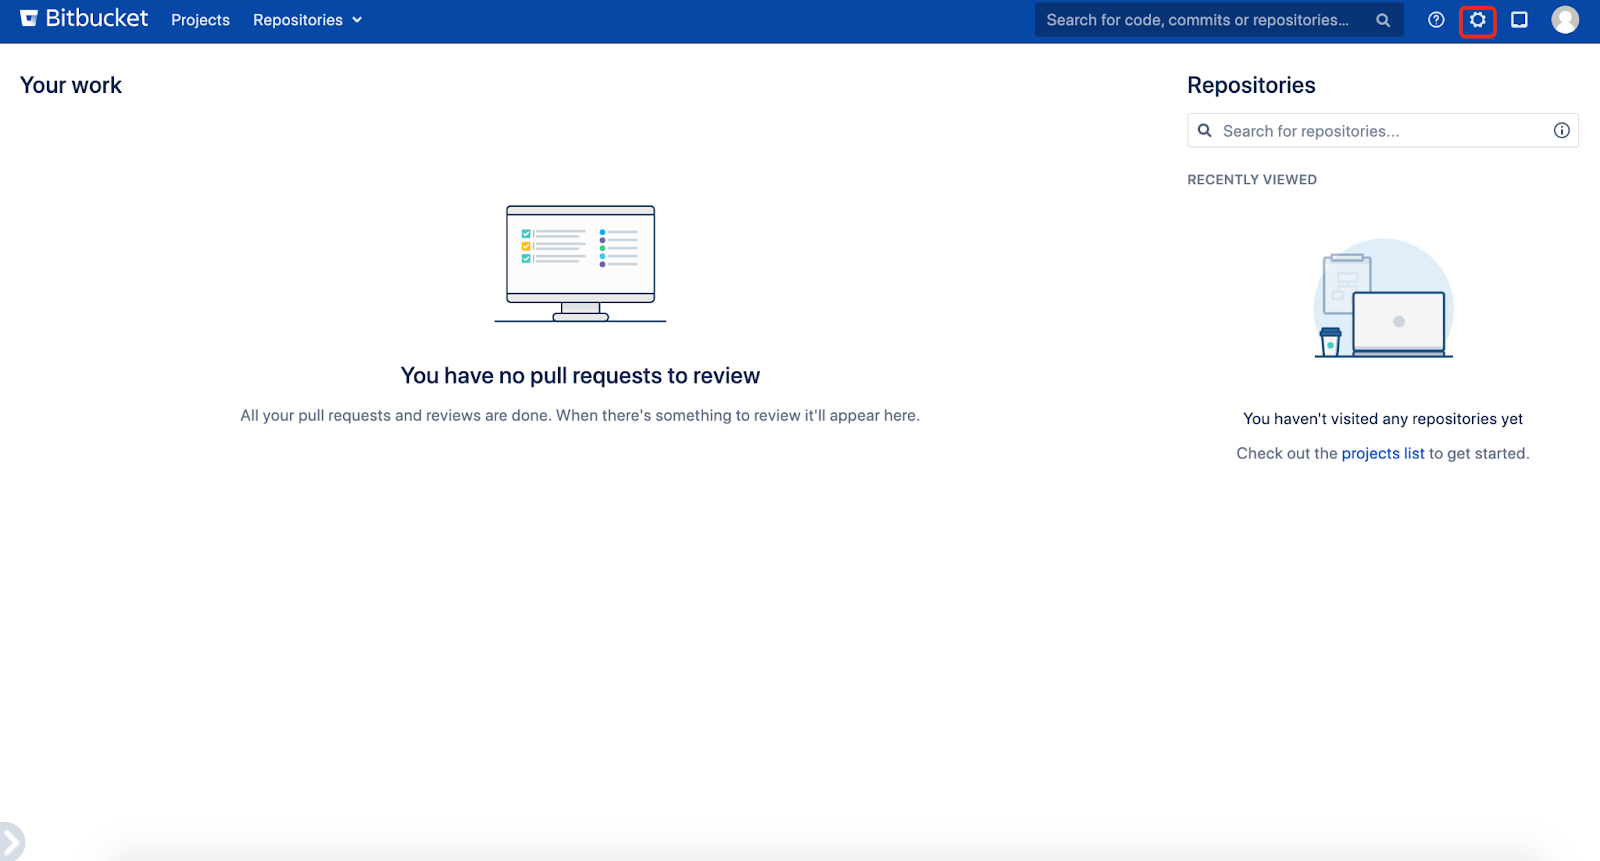Open the help question mark icon
Screen dimensions: 1600x861
[1436, 20]
